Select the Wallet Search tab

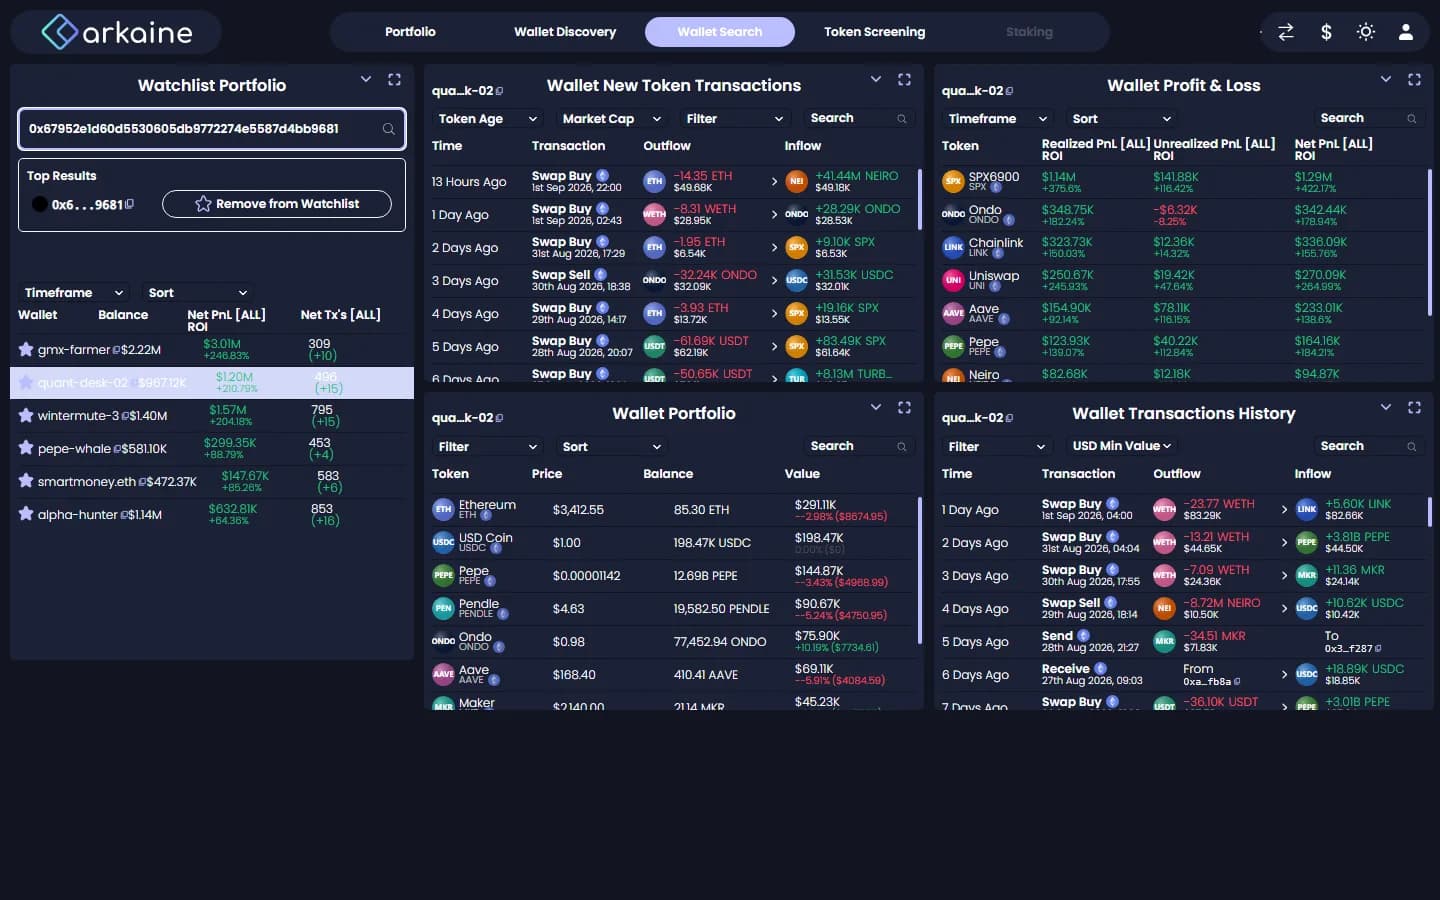pos(720,32)
